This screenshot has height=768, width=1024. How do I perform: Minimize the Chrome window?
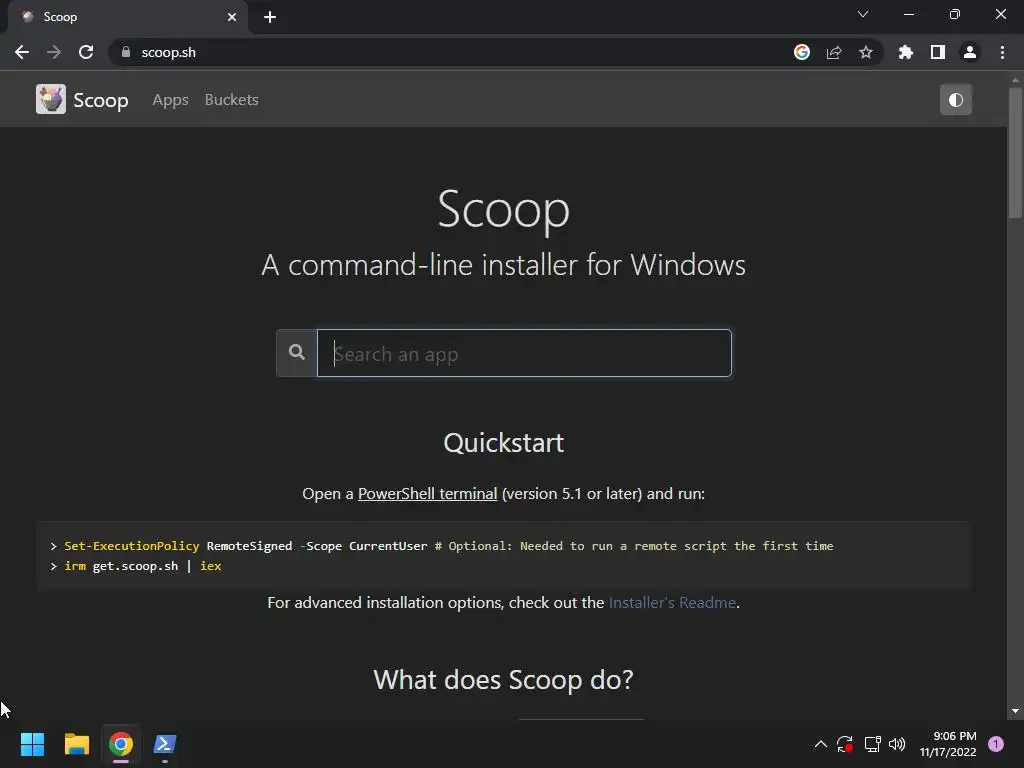908,14
